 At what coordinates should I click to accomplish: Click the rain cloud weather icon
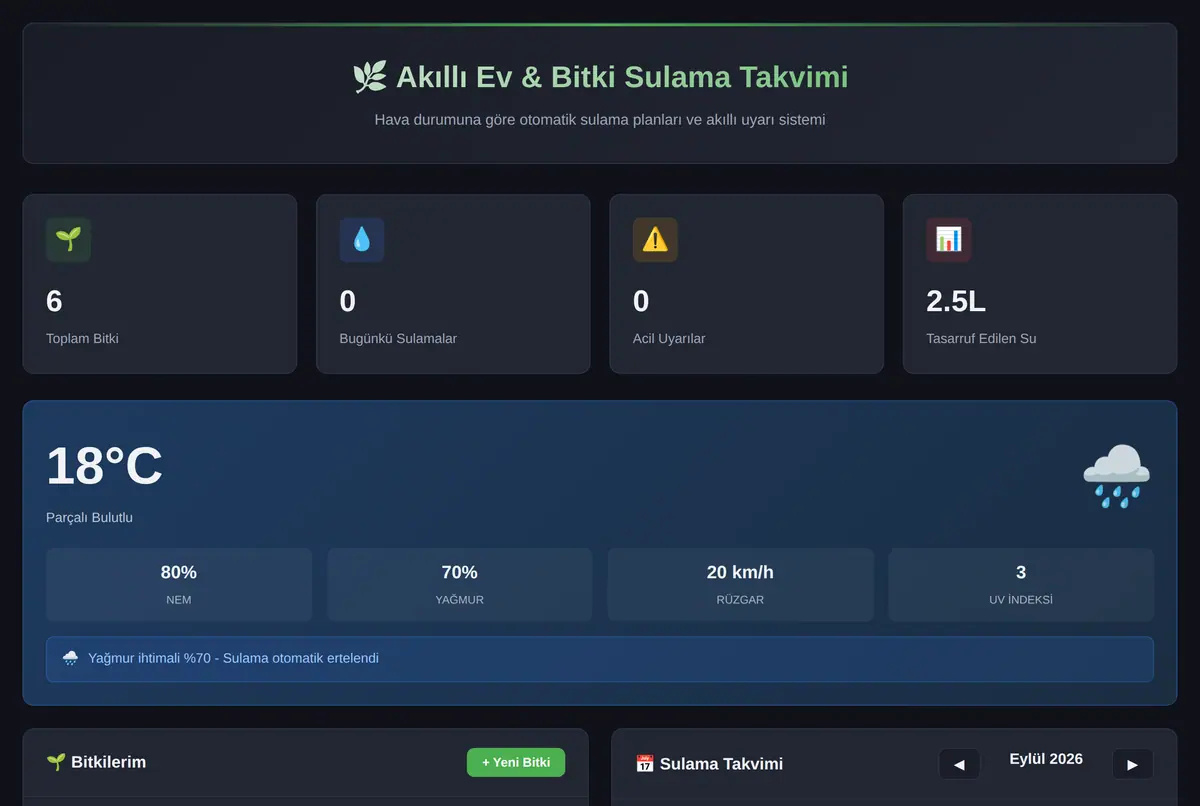(1117, 476)
